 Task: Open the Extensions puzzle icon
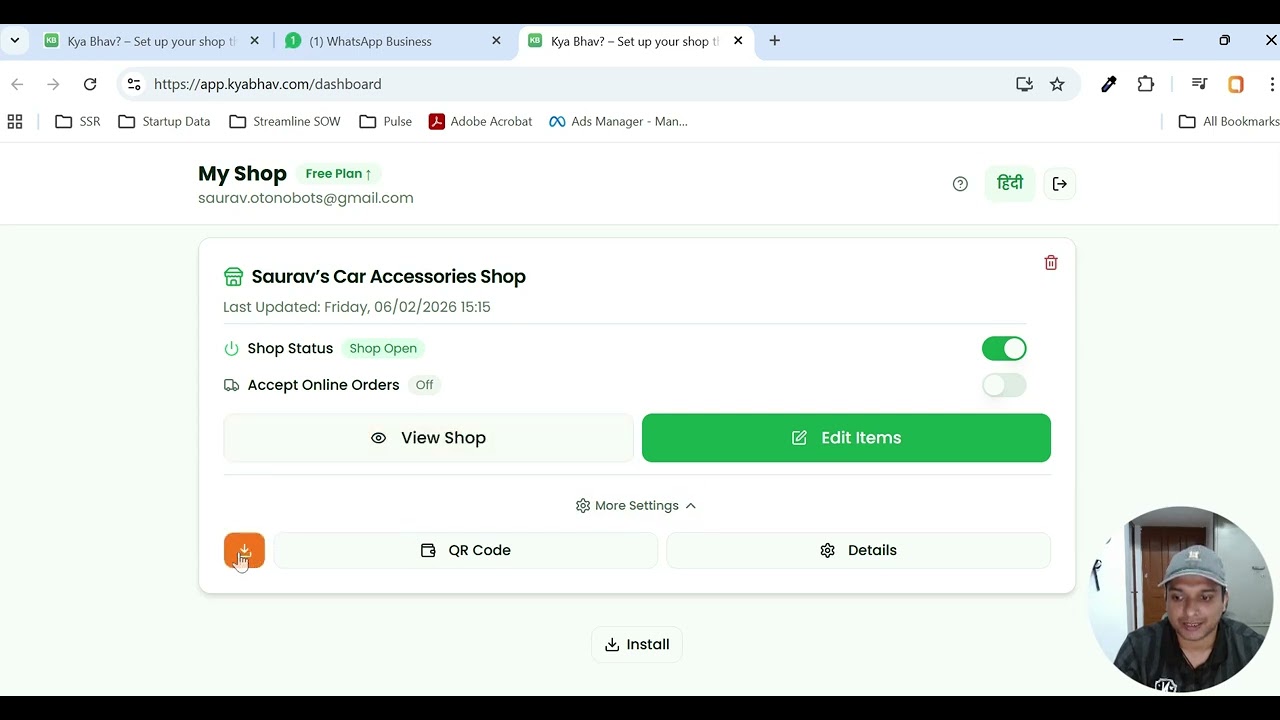(x=1146, y=84)
